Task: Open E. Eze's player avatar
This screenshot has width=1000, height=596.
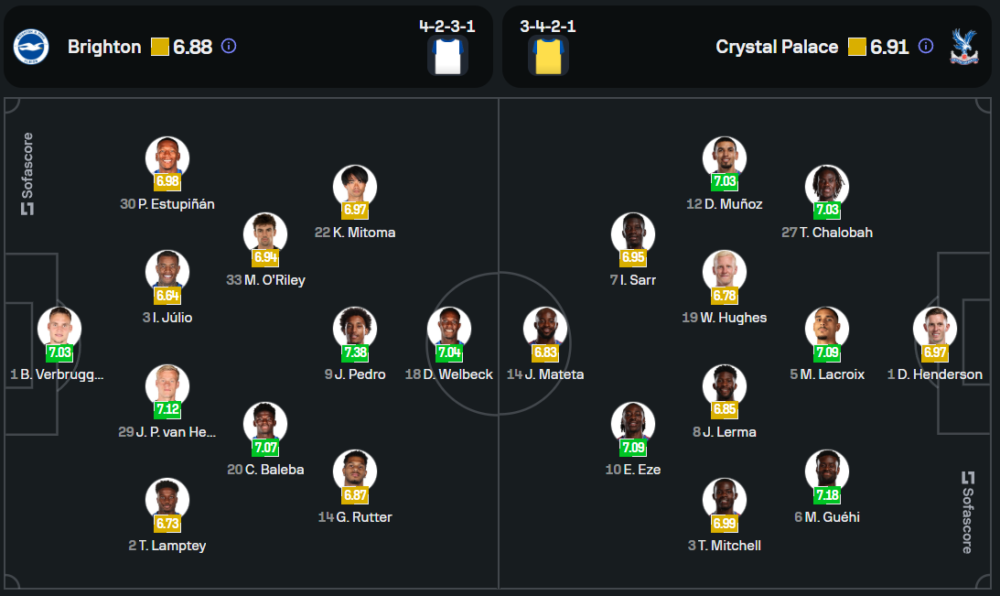Action: tap(633, 423)
